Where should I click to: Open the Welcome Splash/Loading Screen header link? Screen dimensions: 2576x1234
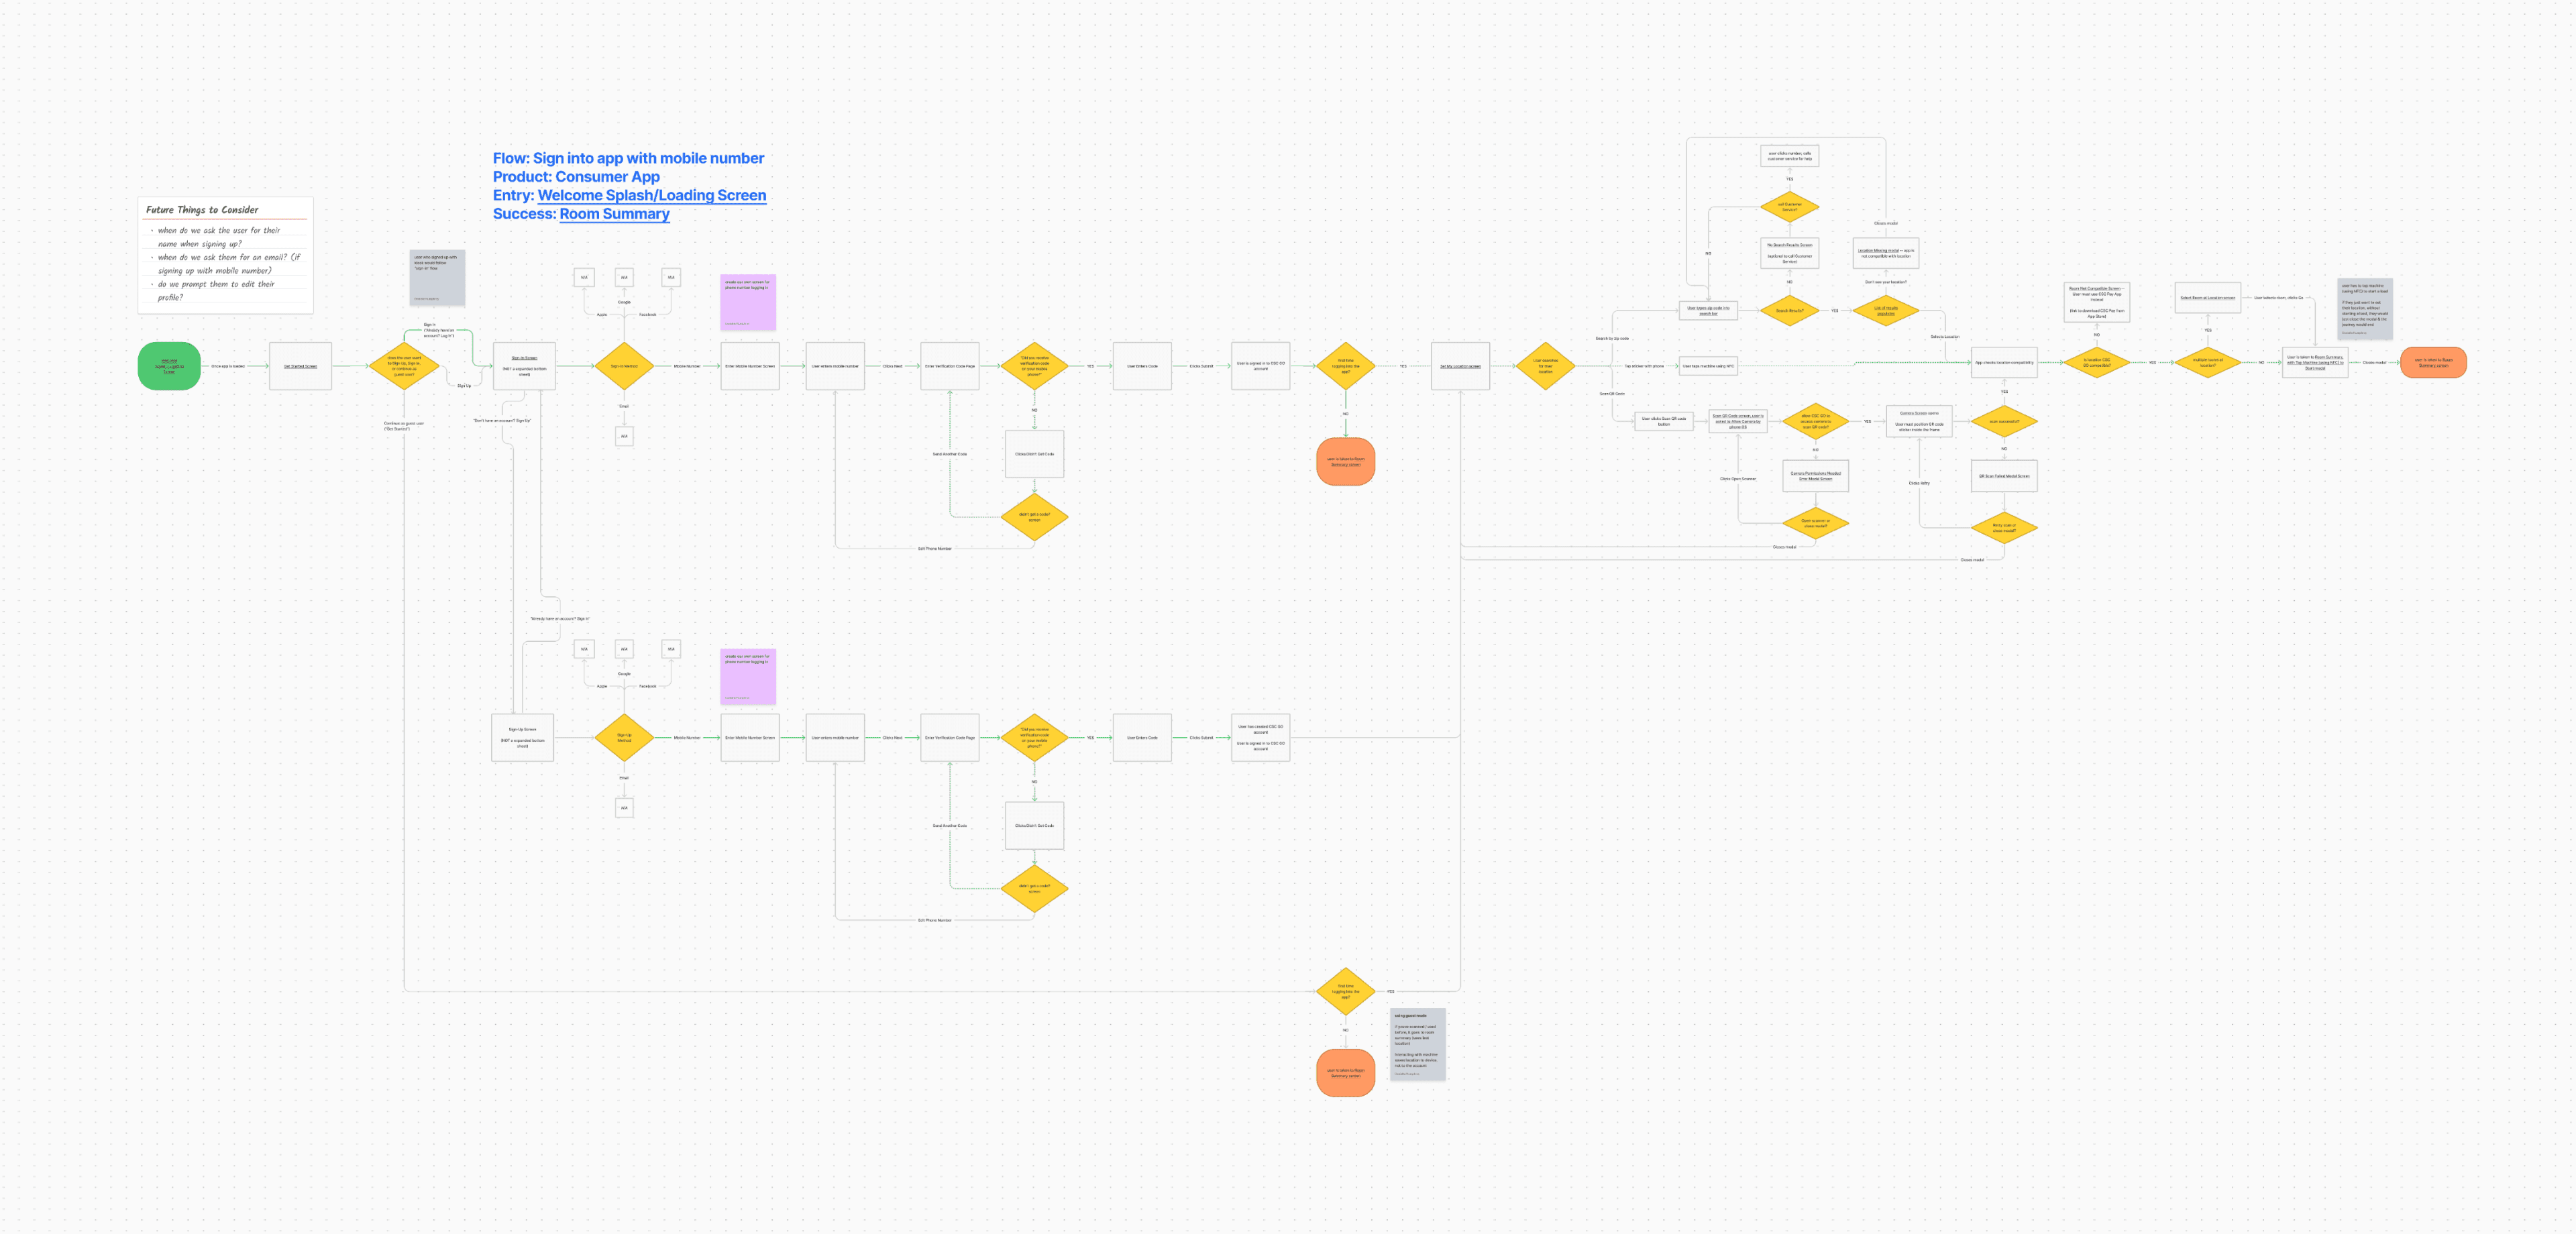click(652, 196)
